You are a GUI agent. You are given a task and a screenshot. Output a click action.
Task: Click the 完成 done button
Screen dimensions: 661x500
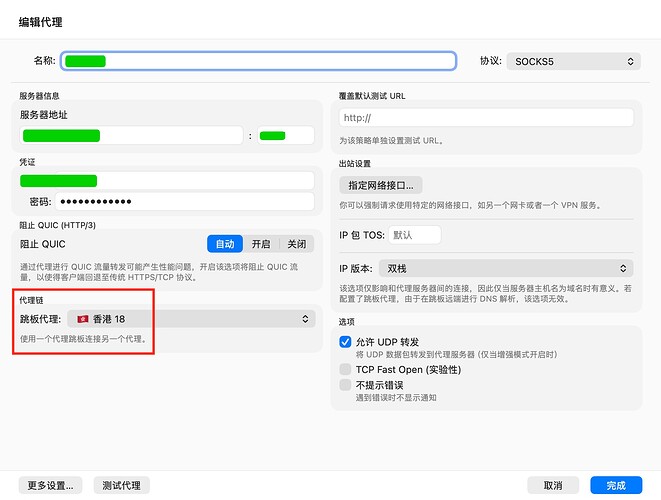616,485
